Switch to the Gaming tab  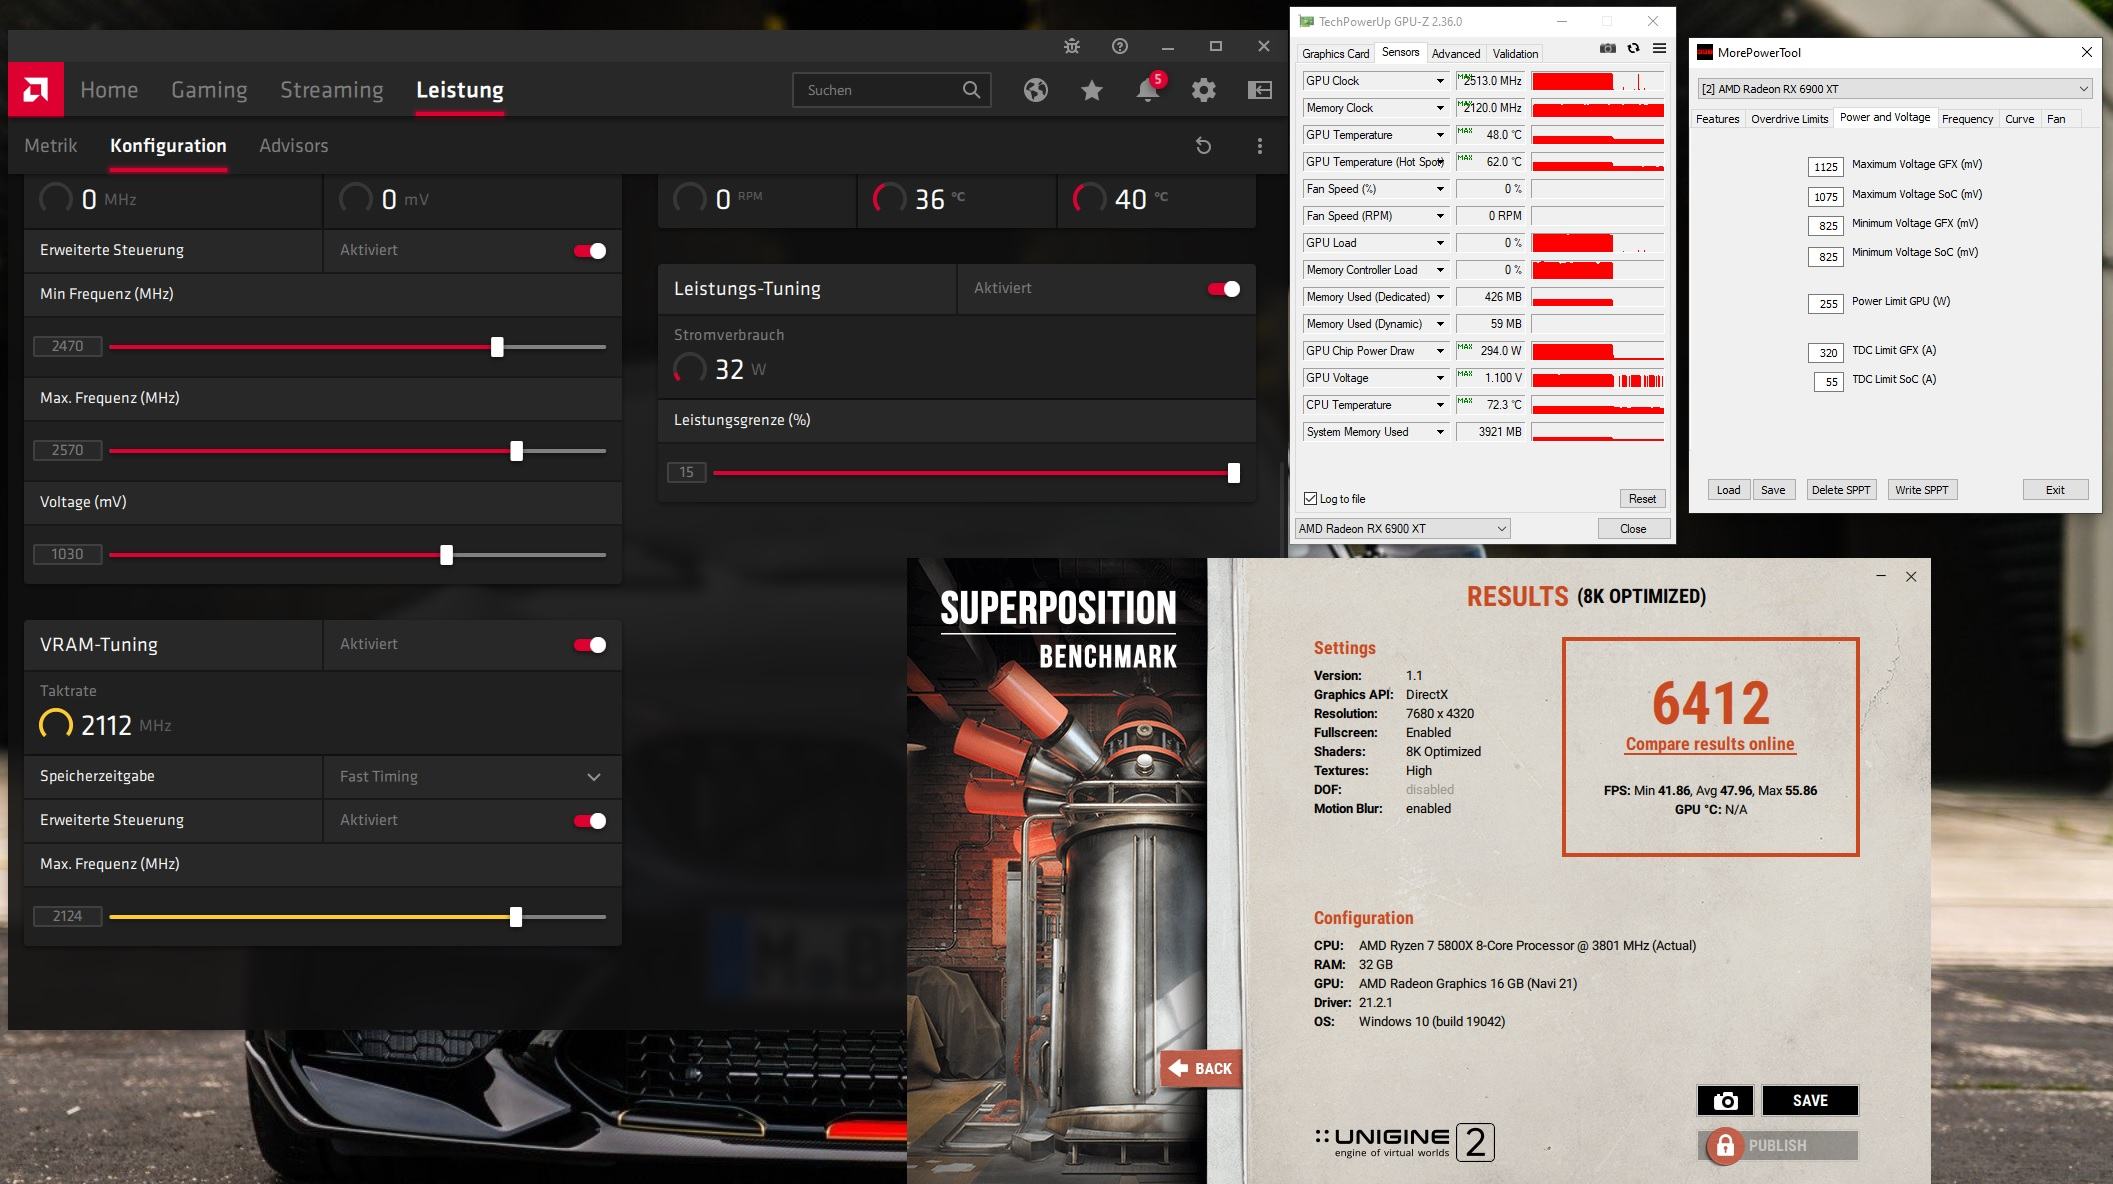pyautogui.click(x=209, y=90)
